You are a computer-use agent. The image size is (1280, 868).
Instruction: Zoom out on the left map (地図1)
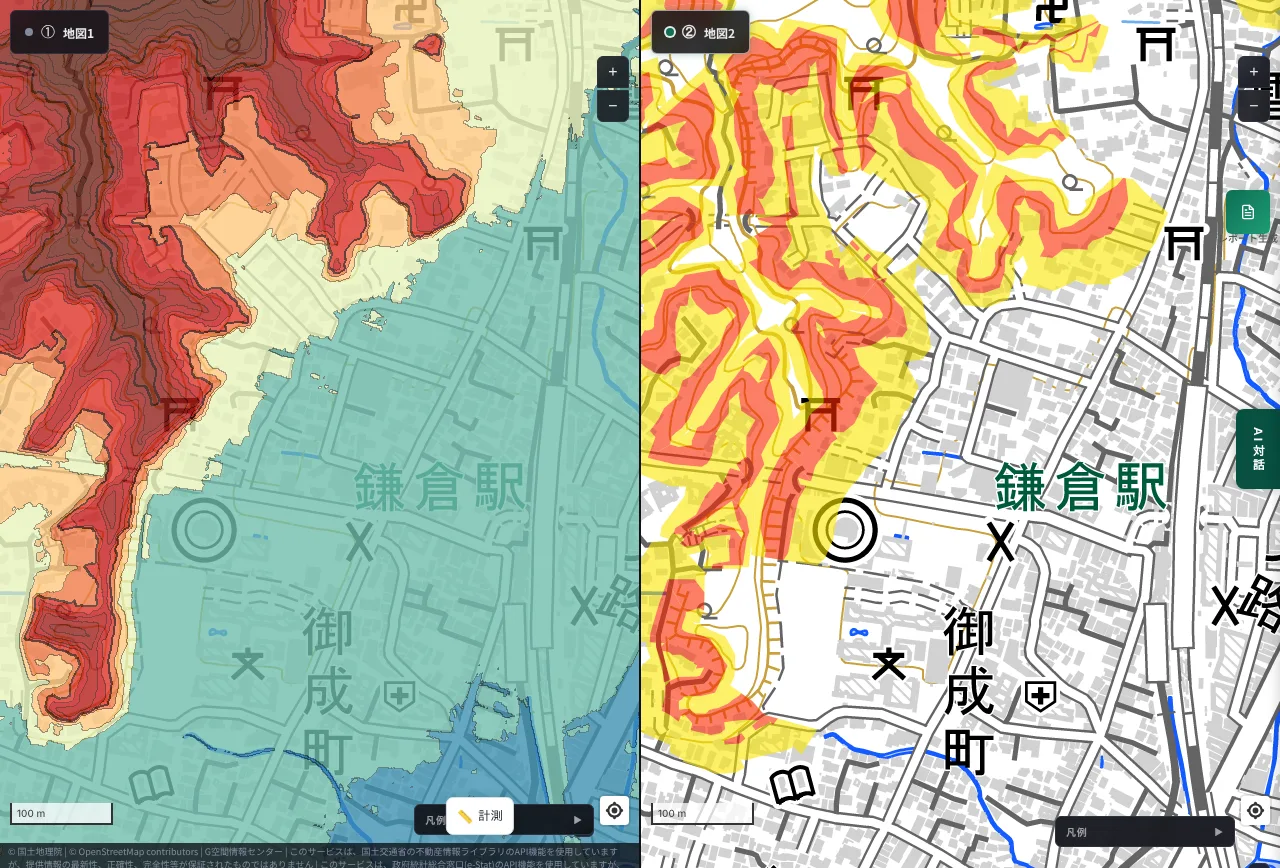coord(613,105)
